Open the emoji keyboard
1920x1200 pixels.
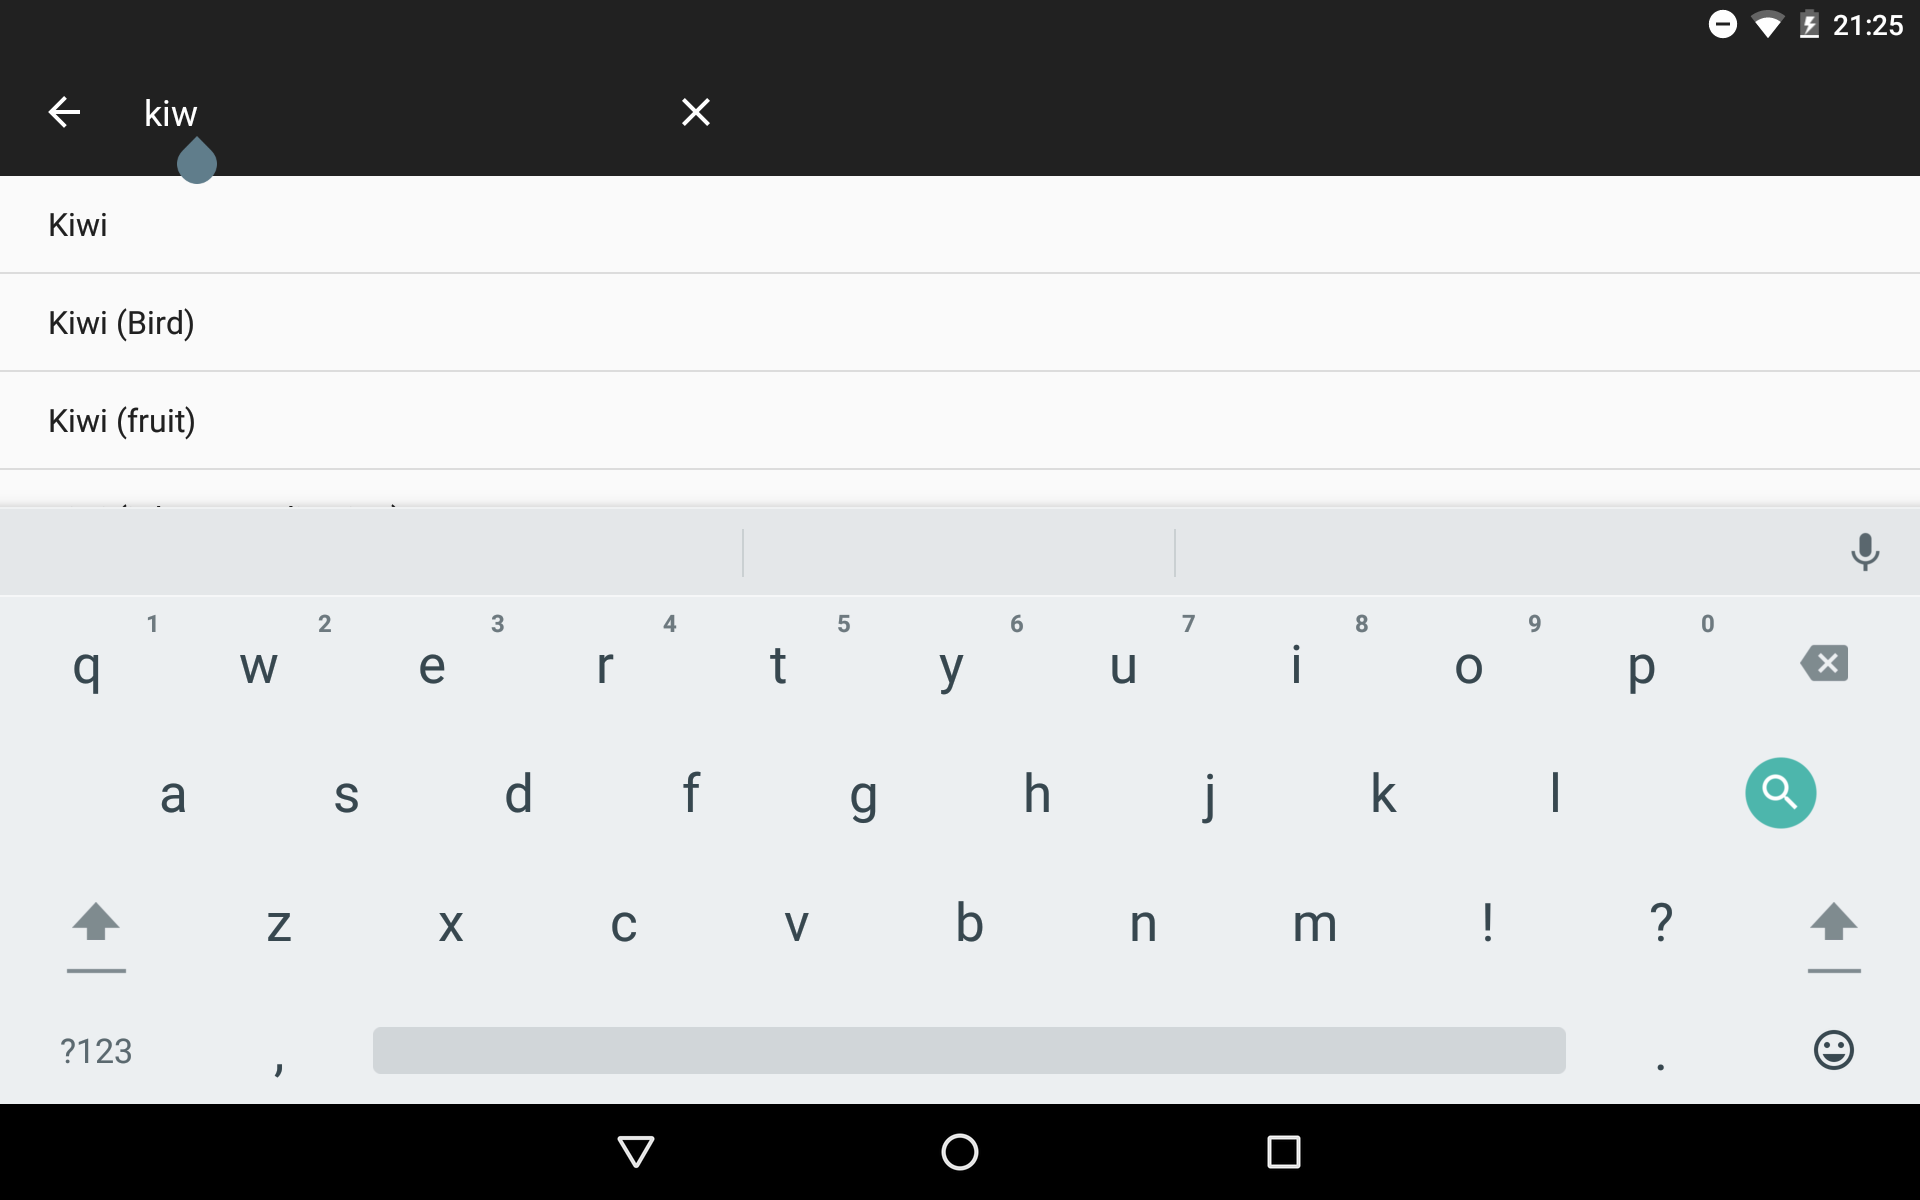tap(1833, 1050)
